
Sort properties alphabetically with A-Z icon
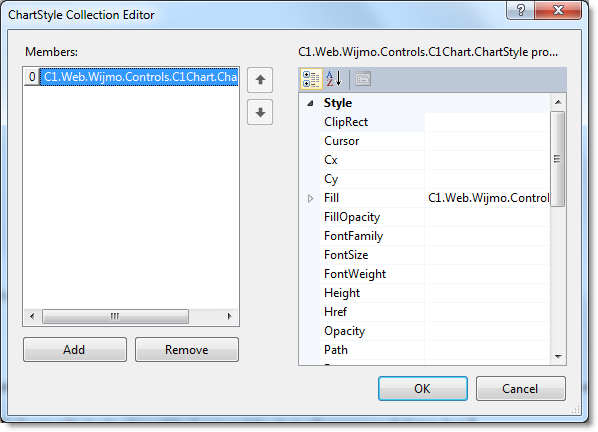click(334, 79)
